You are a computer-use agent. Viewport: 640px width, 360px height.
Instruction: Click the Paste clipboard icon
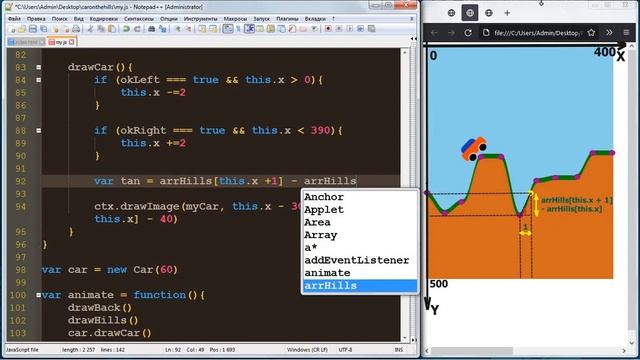pos(111,29)
